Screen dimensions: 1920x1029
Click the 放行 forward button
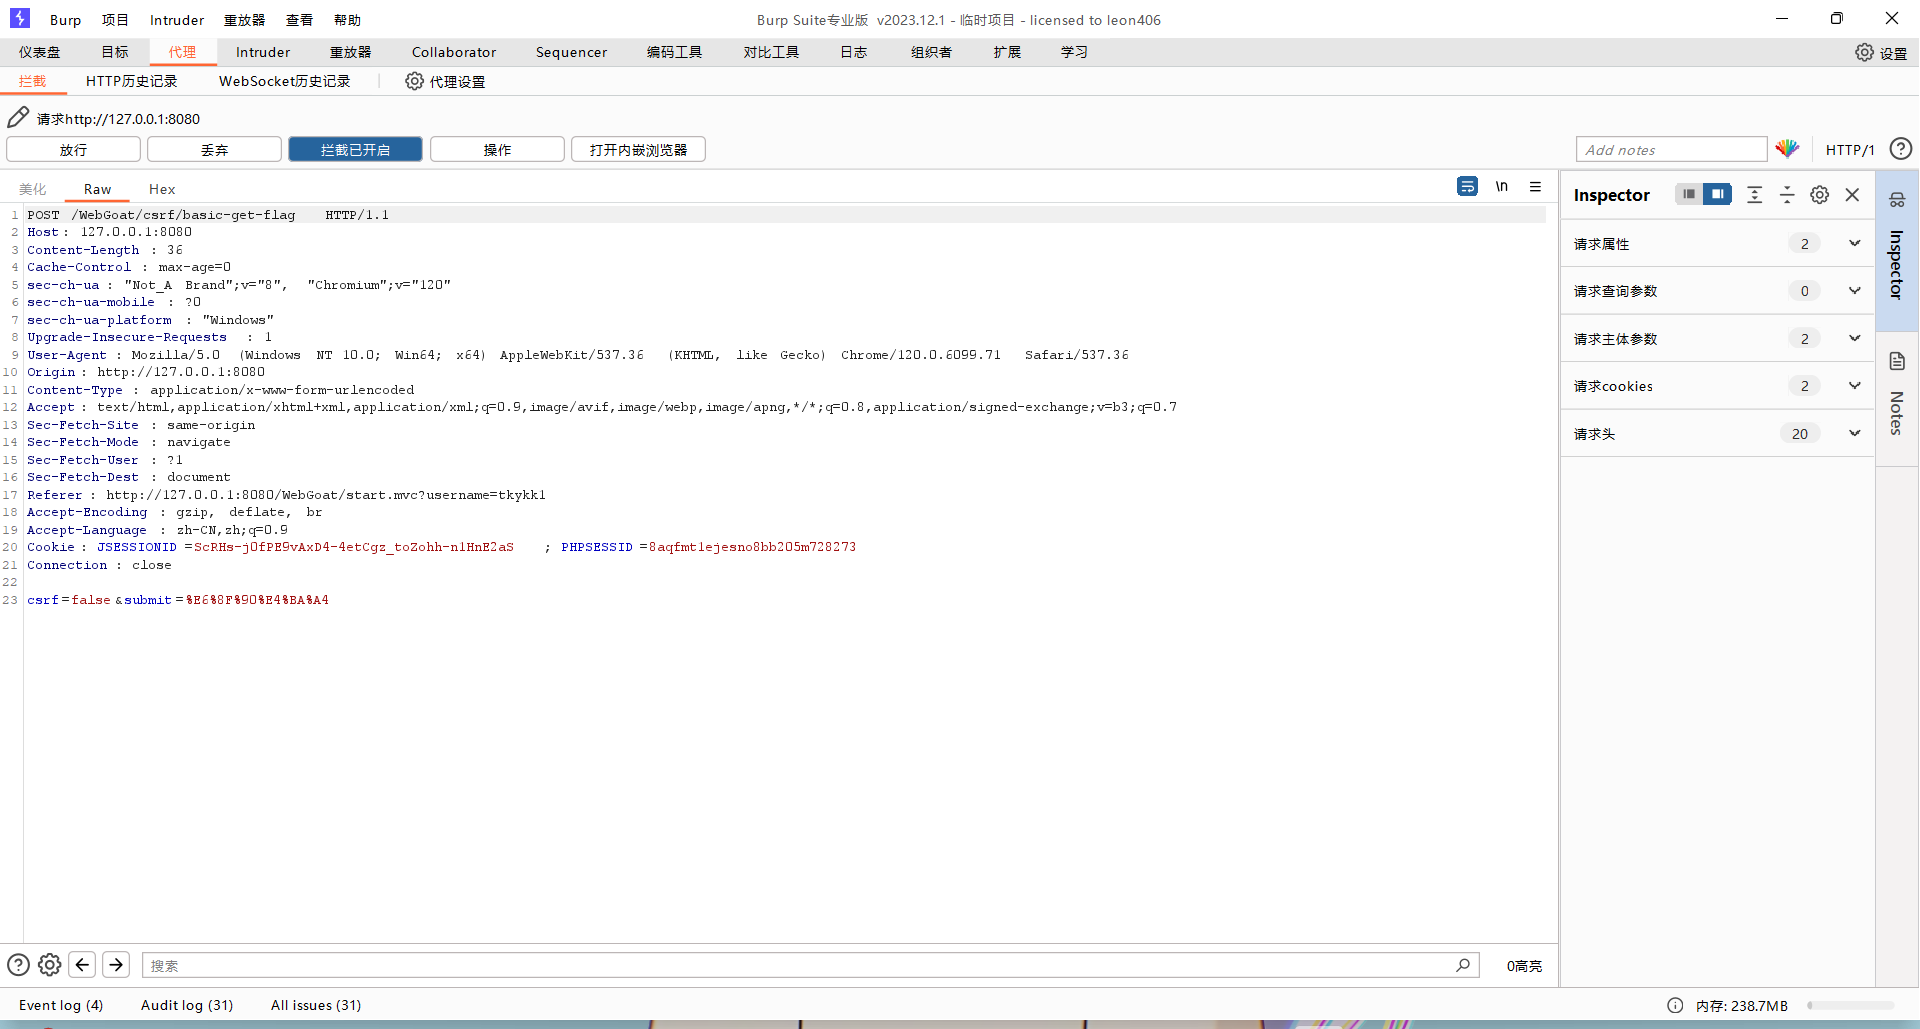[x=73, y=149]
